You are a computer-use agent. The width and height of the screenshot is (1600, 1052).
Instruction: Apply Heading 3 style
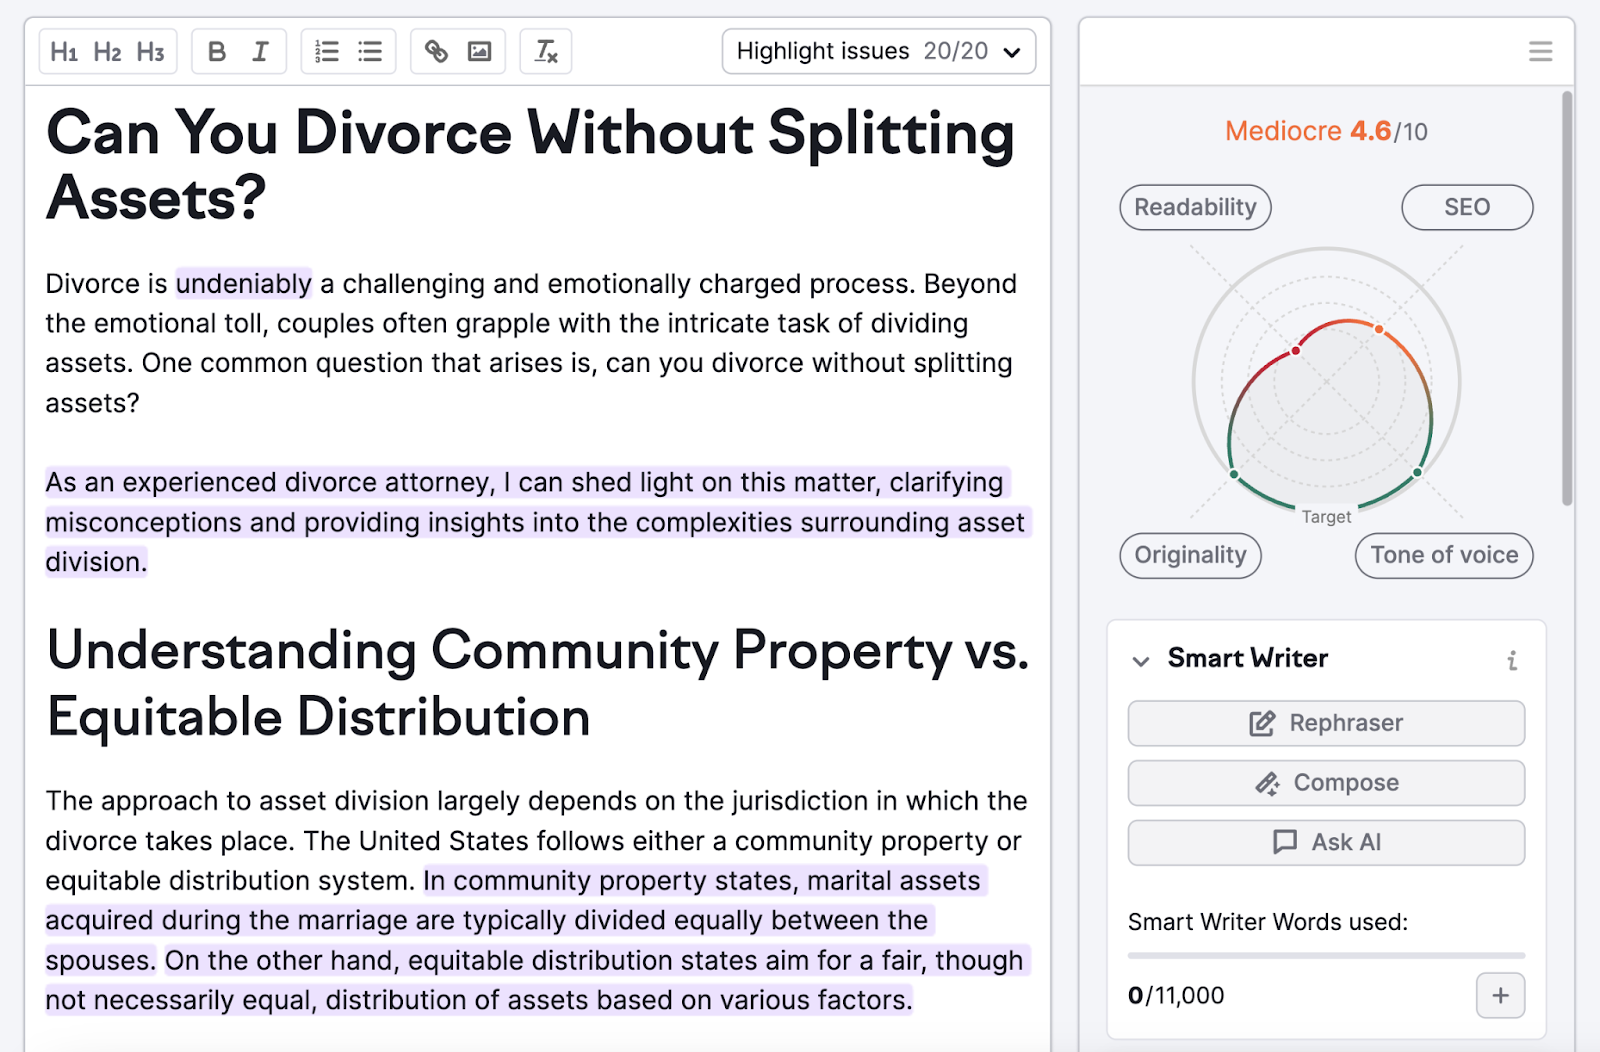pyautogui.click(x=151, y=52)
